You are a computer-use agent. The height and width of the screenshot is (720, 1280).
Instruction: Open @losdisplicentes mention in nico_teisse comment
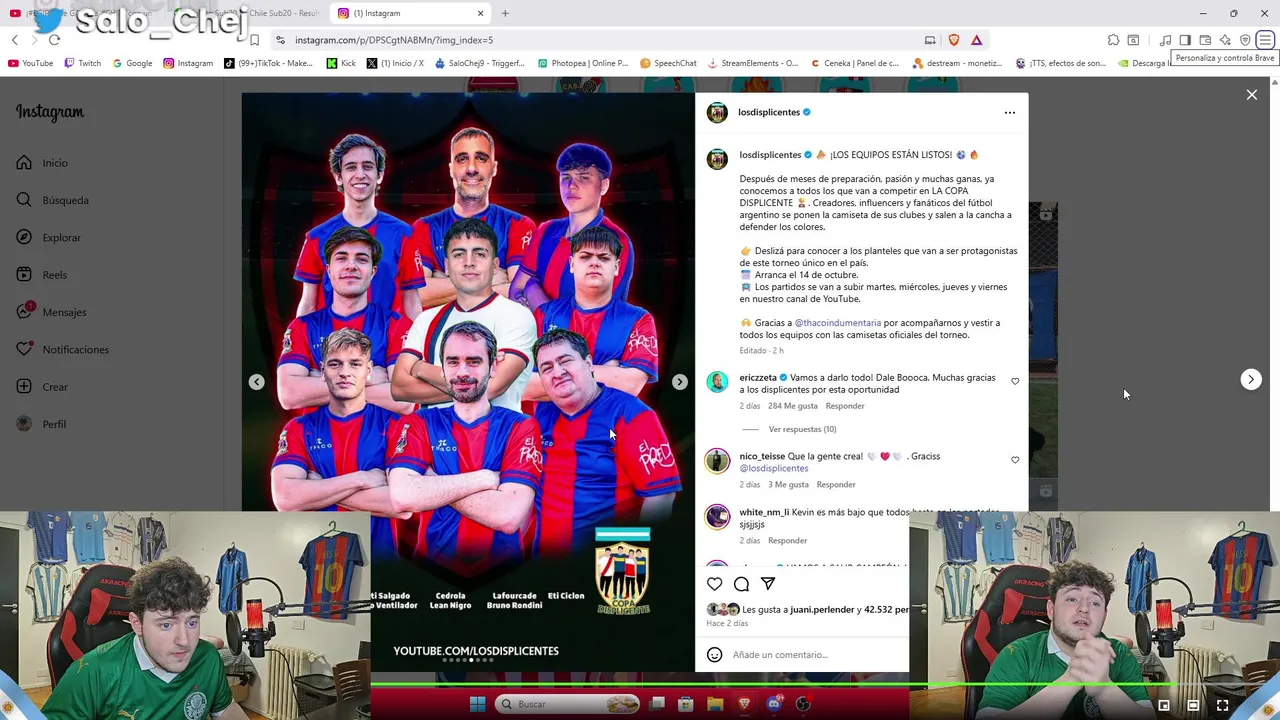[x=774, y=468]
